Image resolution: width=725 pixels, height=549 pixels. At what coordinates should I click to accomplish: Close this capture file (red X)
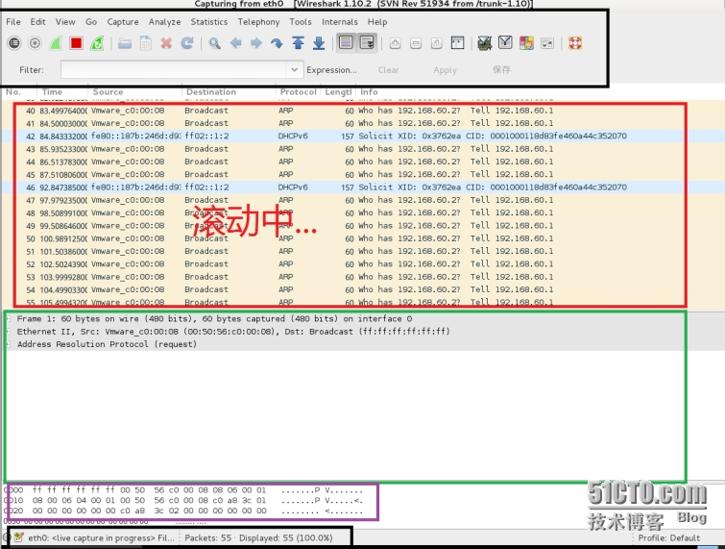click(166, 43)
